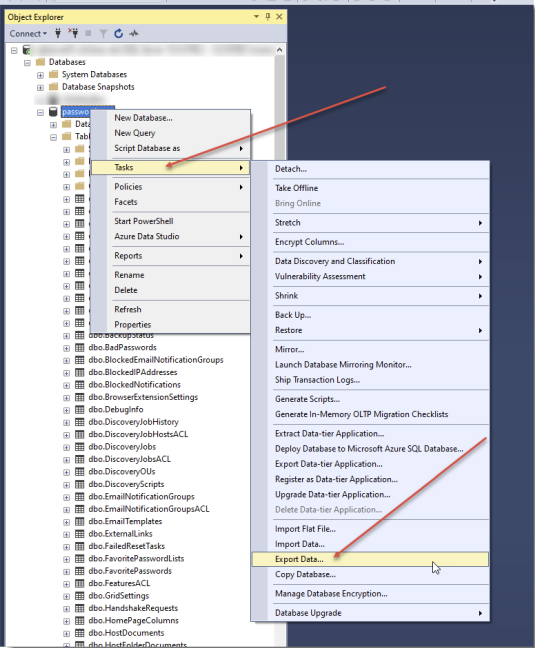Expand the Database Snapshots folder node
This screenshot has height=648, width=535.
[40, 88]
